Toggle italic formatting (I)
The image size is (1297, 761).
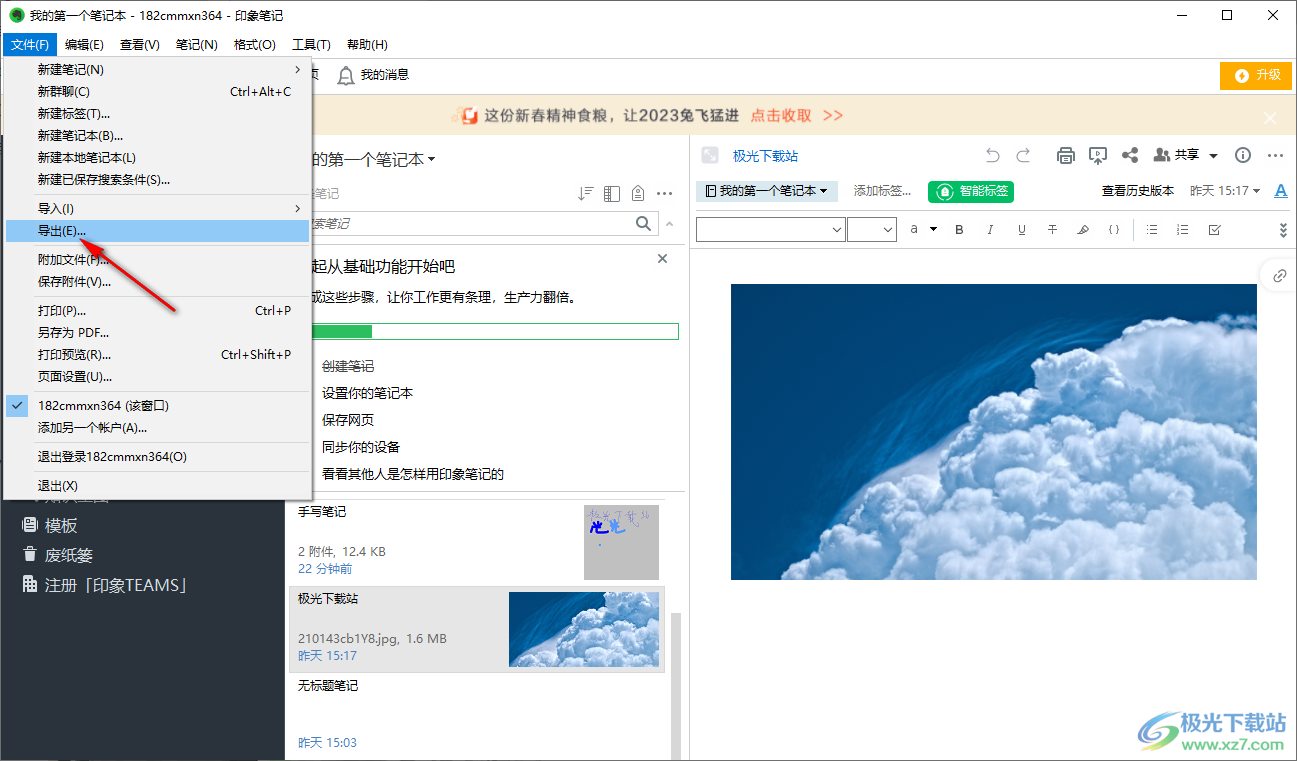coord(990,230)
